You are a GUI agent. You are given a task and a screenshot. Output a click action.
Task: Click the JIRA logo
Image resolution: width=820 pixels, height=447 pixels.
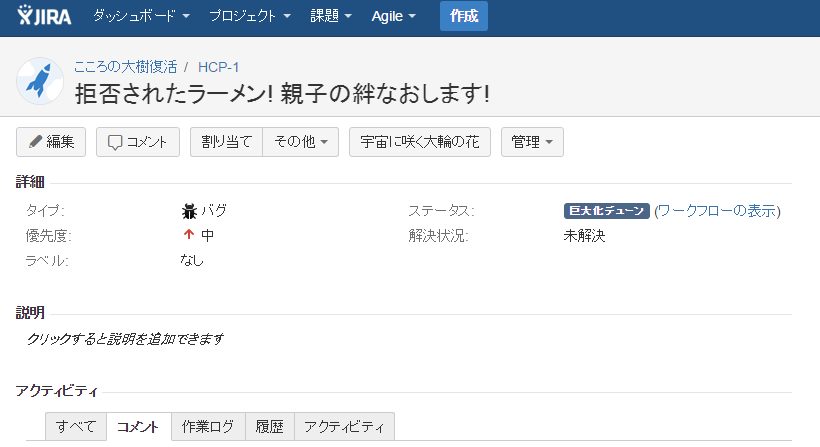[44, 16]
